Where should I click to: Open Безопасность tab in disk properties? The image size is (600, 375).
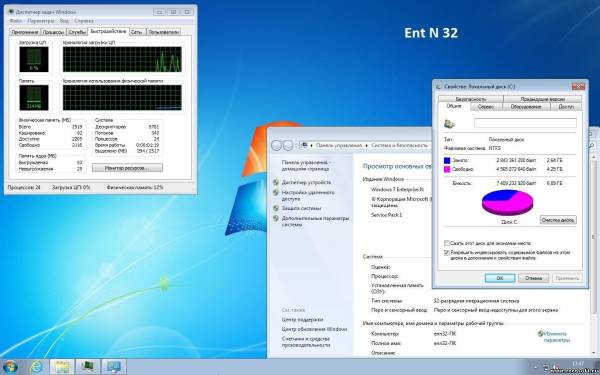coord(471,99)
